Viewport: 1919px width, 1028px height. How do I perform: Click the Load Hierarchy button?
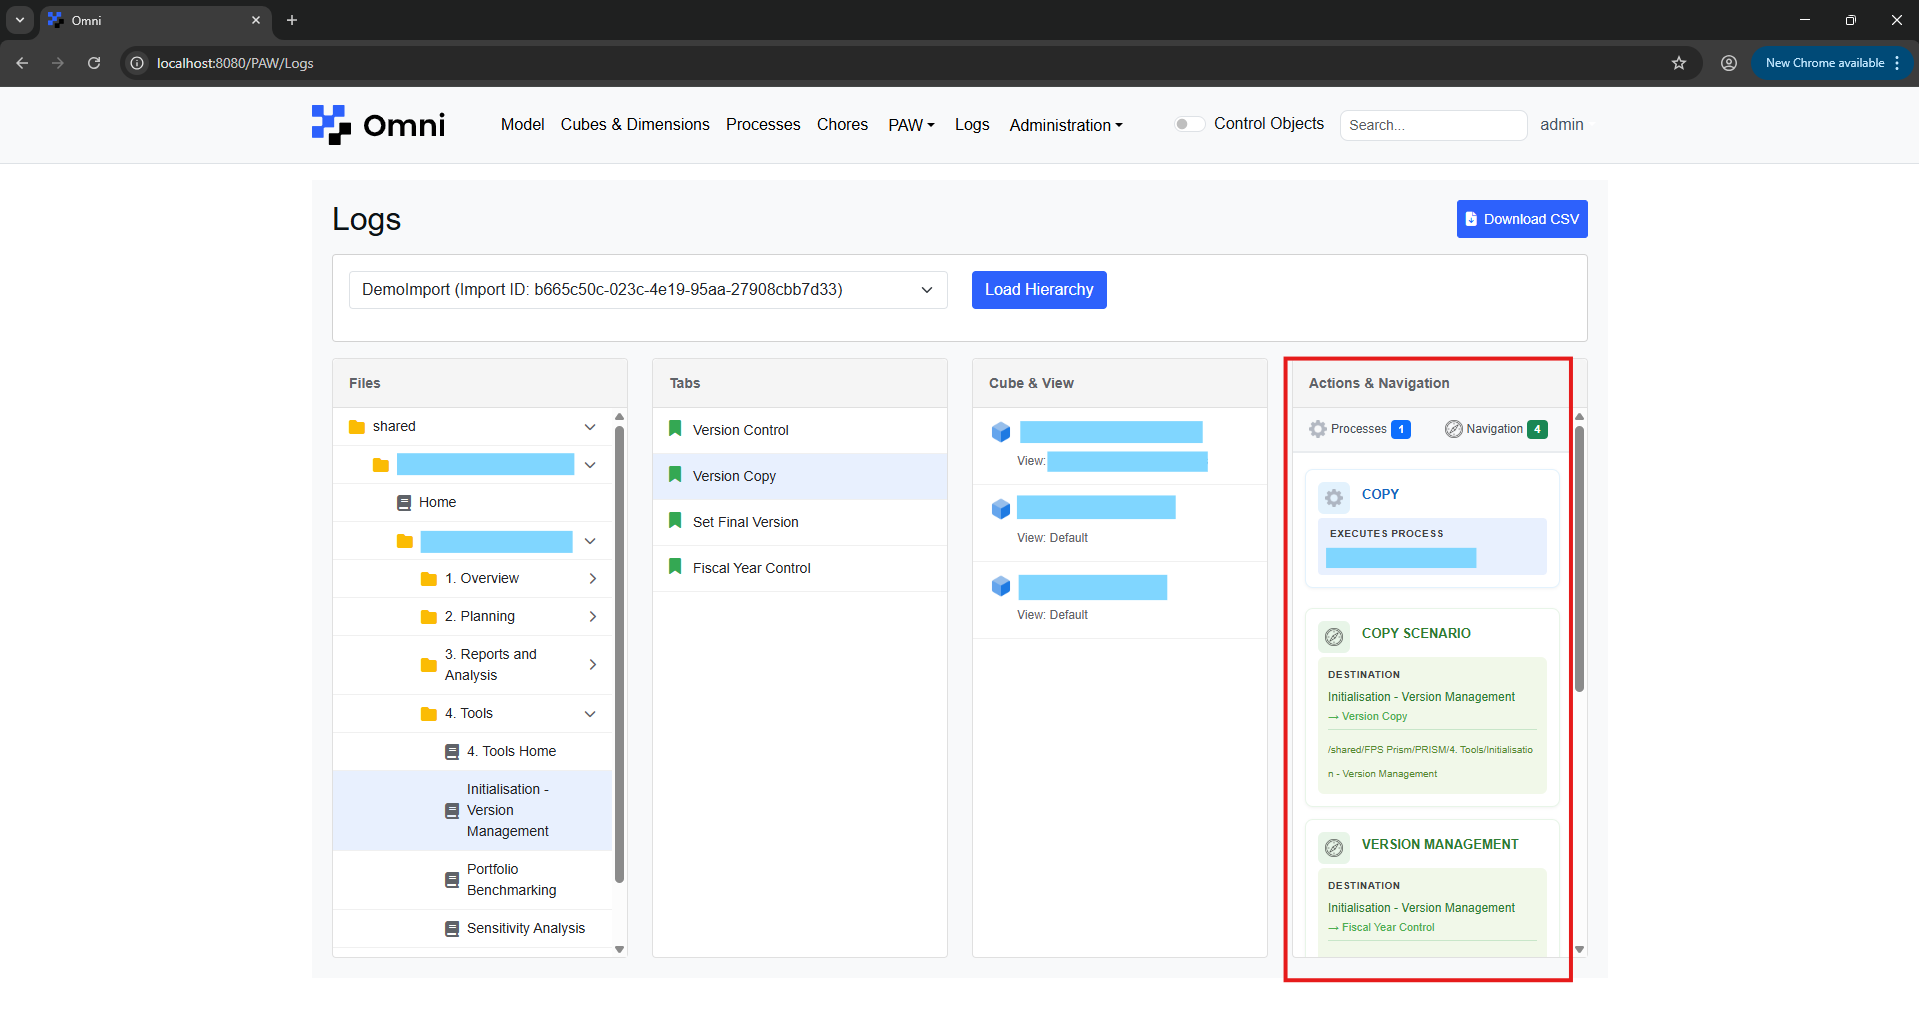click(x=1039, y=290)
